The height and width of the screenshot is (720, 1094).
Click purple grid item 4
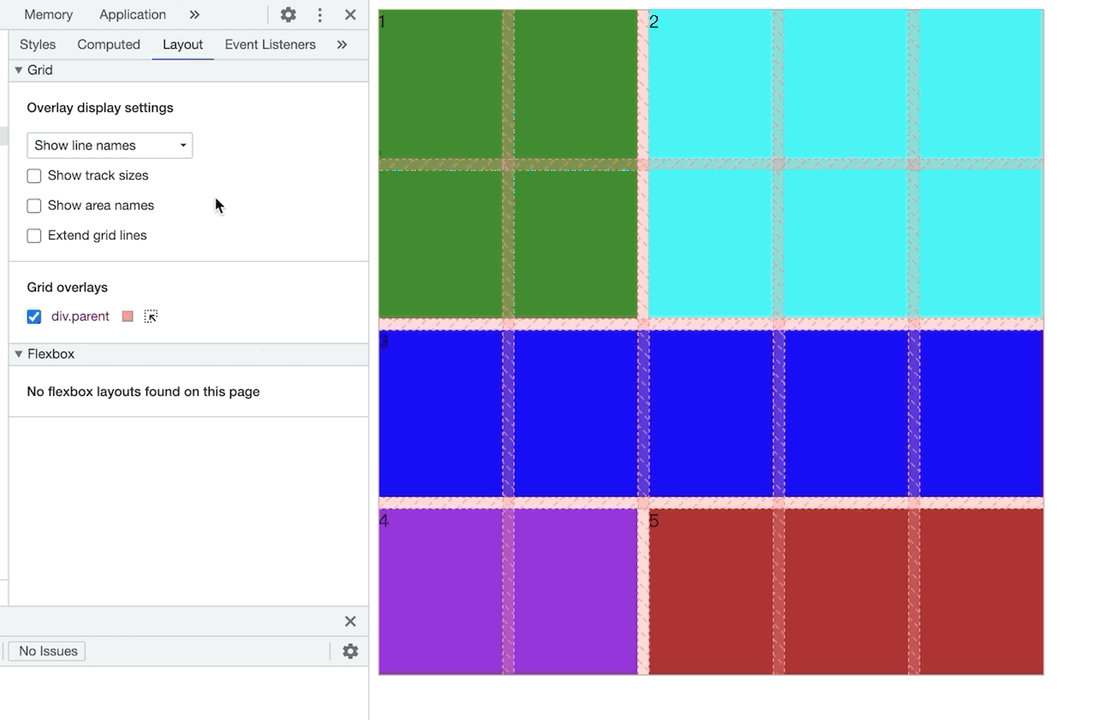[x=508, y=591]
